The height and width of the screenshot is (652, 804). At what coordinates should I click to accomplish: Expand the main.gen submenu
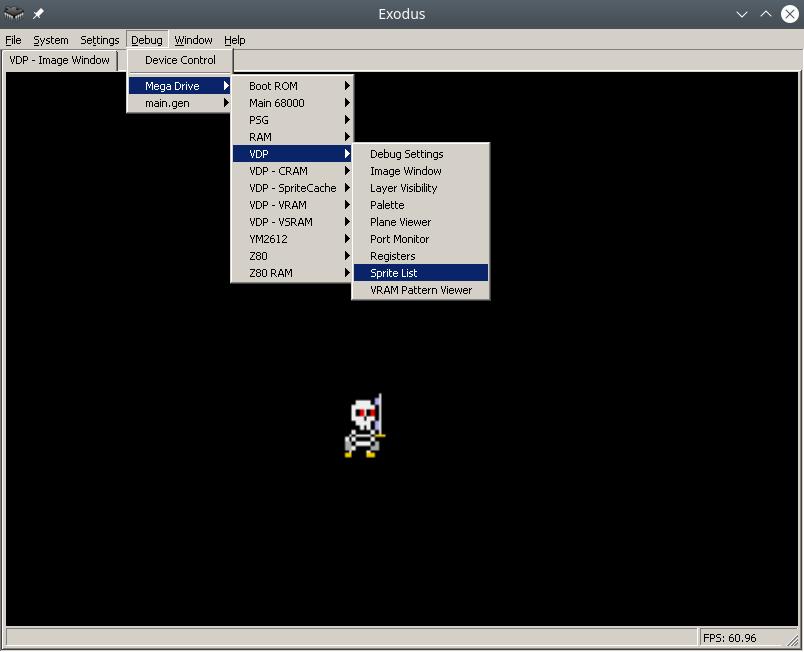coord(179,103)
